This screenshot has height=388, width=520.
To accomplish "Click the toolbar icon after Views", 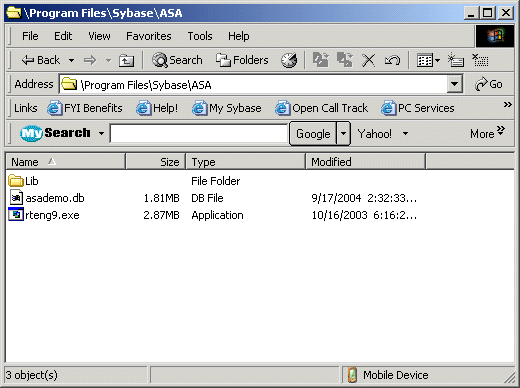I will tap(456, 60).
